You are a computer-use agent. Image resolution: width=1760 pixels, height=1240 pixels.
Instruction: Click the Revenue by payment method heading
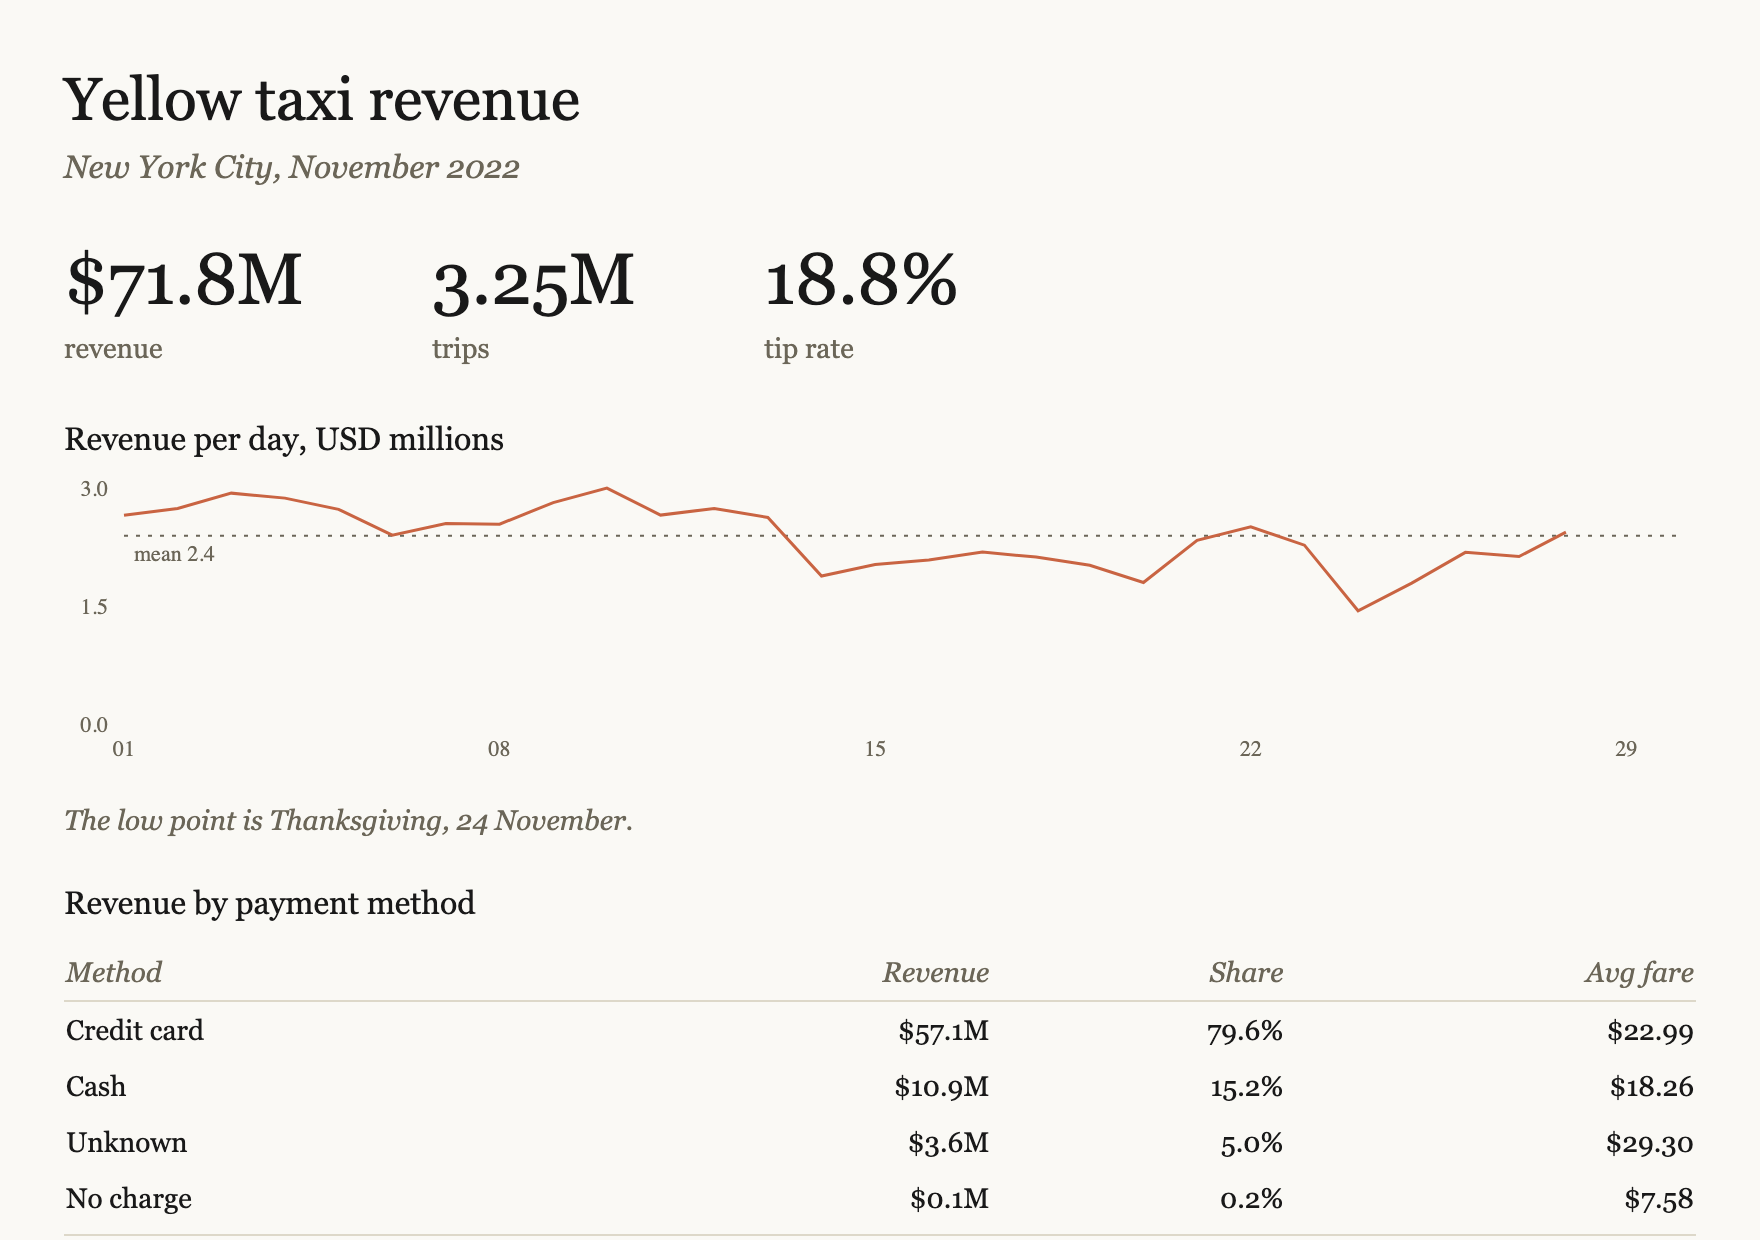click(x=270, y=903)
